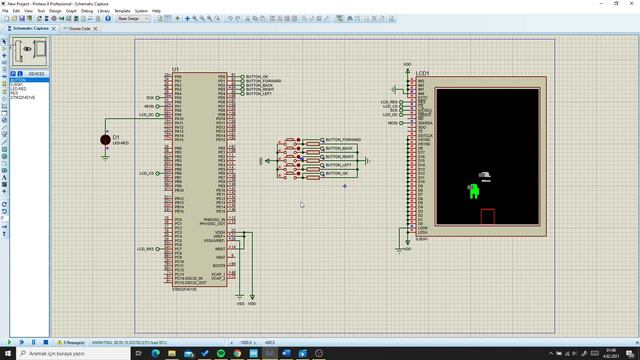Click the X-Mirror flip icon
The image size is (640, 360).
click(4, 227)
